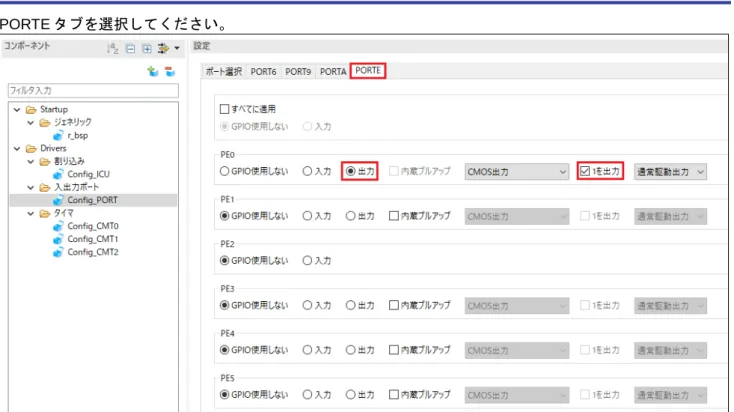Expand all components tree icon
Viewport: 734px width, 412px height.
[147, 49]
